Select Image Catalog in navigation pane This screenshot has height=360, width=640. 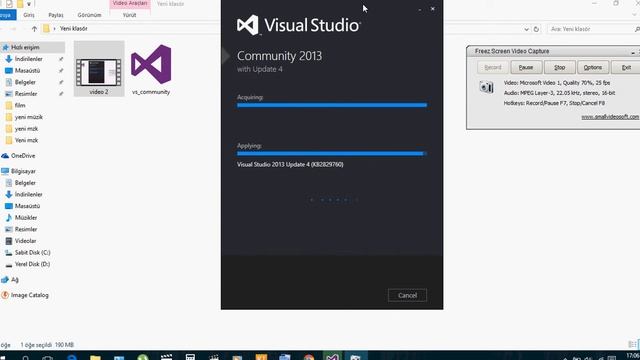[29, 295]
